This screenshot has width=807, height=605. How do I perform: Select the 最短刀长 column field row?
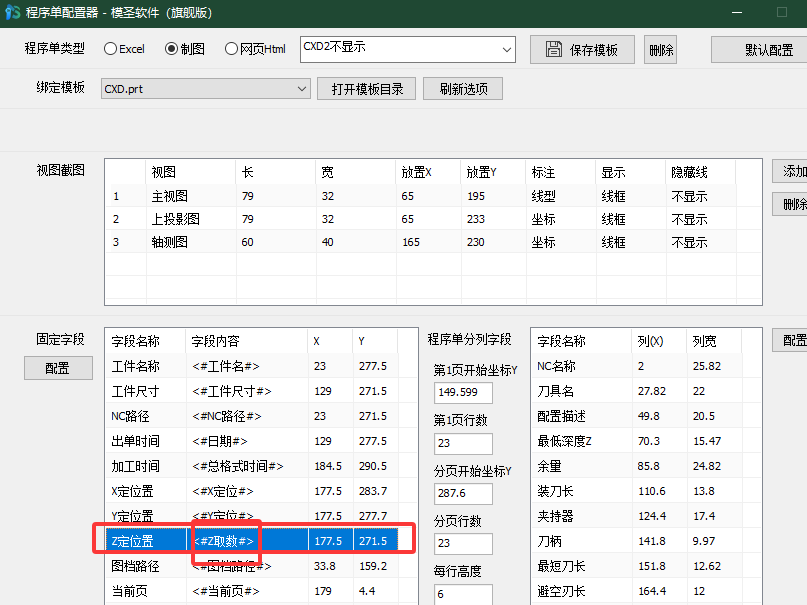(645, 566)
